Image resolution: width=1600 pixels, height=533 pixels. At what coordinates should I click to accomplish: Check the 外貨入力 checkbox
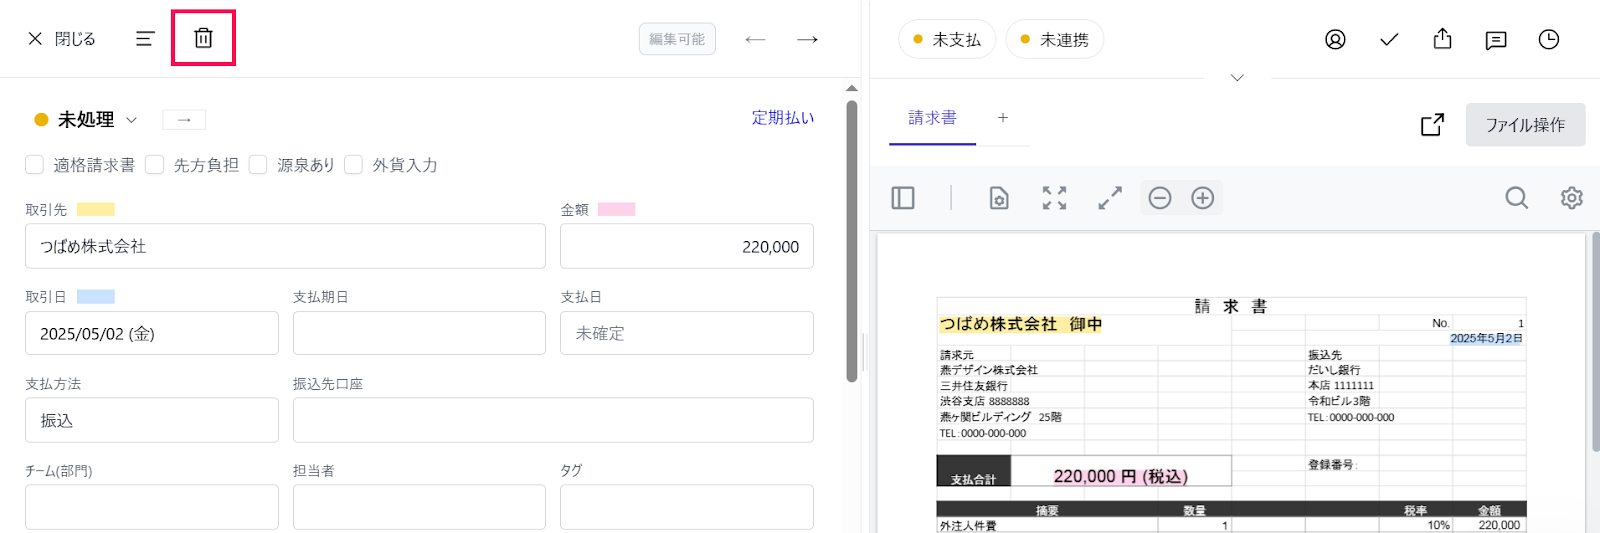click(x=354, y=165)
